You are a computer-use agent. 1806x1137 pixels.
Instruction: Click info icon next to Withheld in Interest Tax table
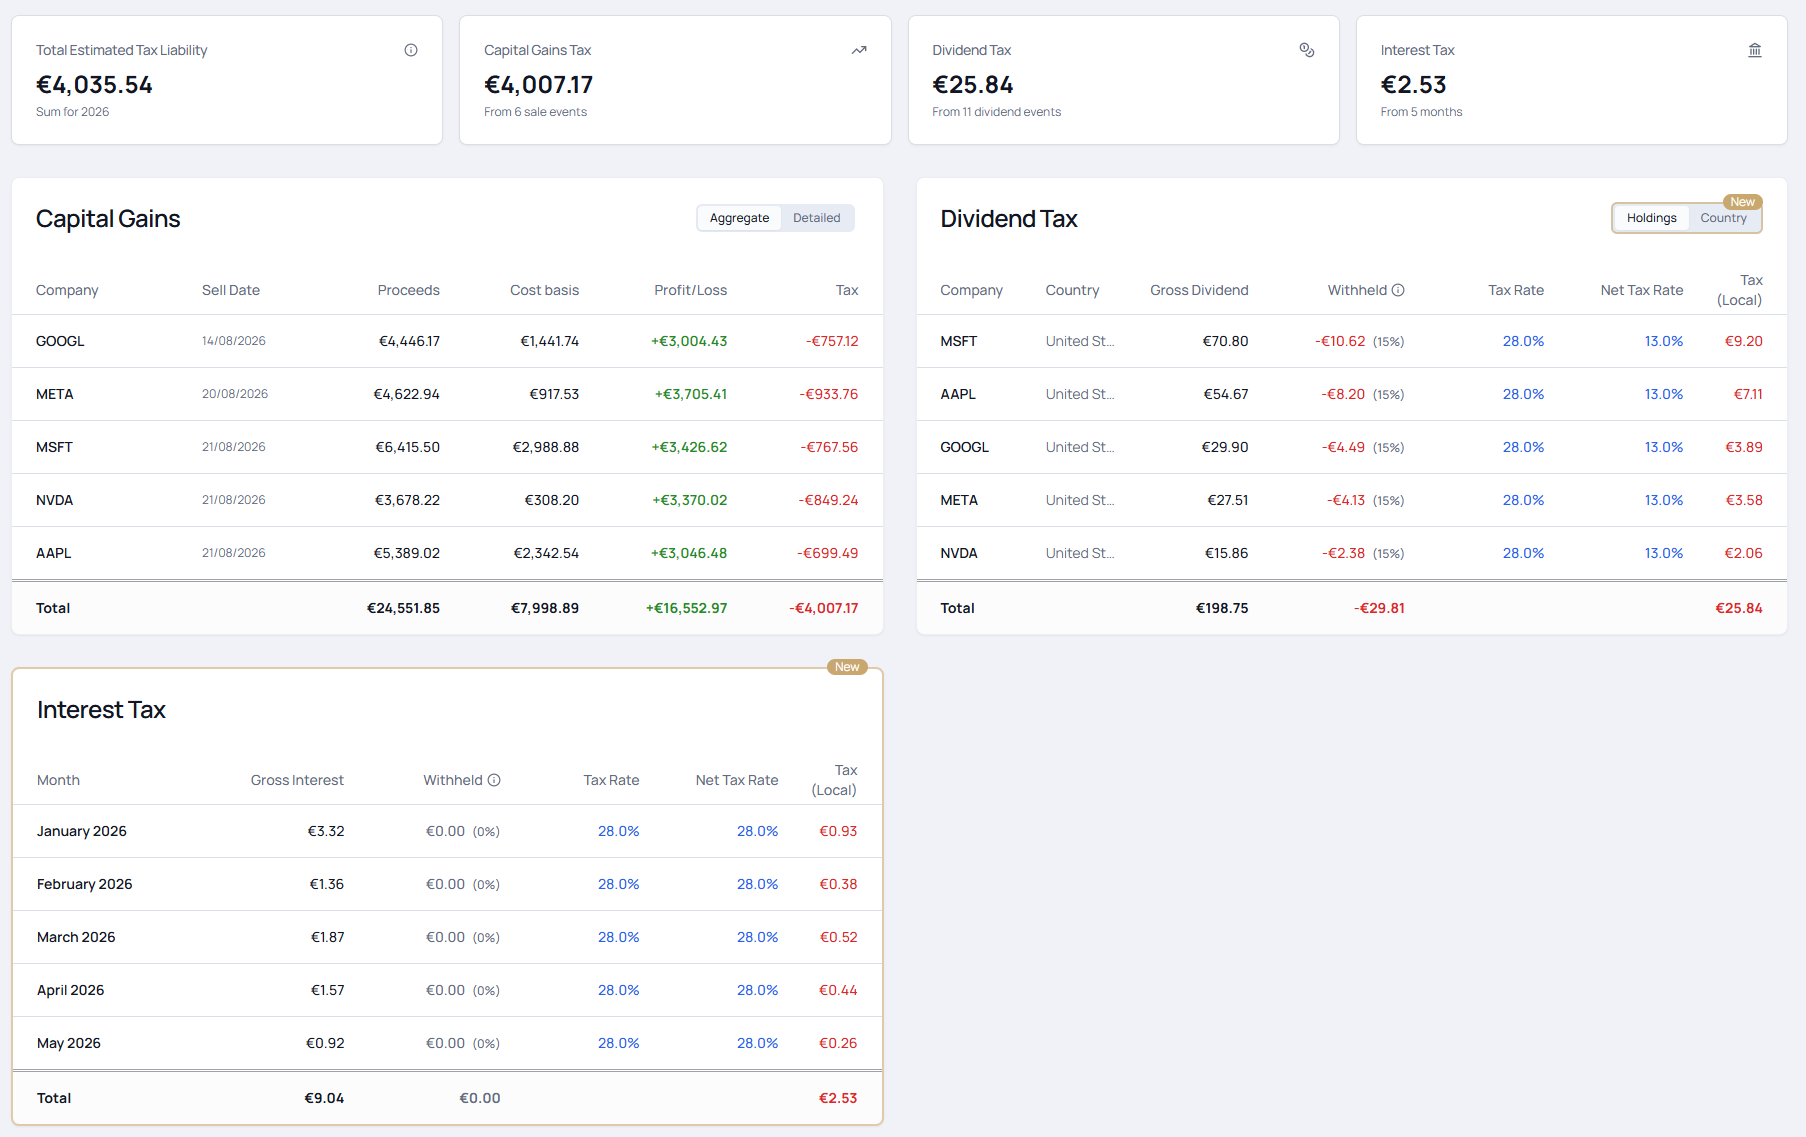494,780
